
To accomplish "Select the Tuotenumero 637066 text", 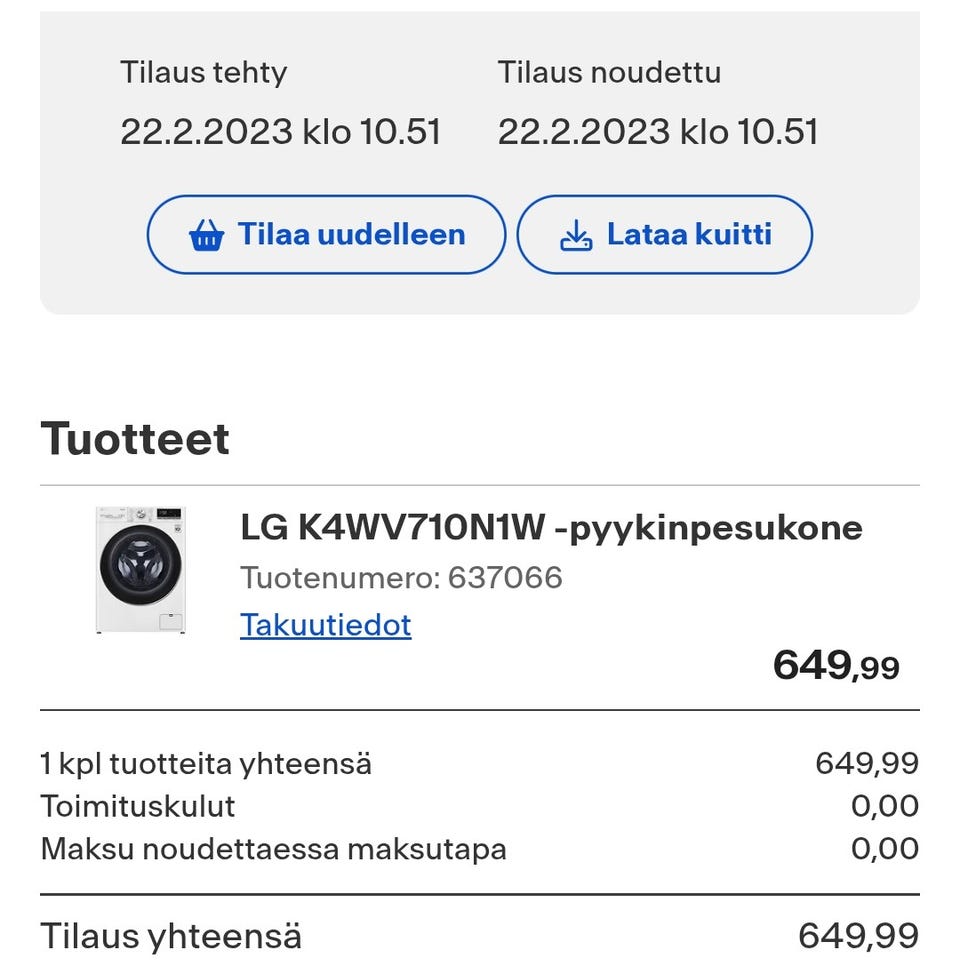I will point(401,577).
